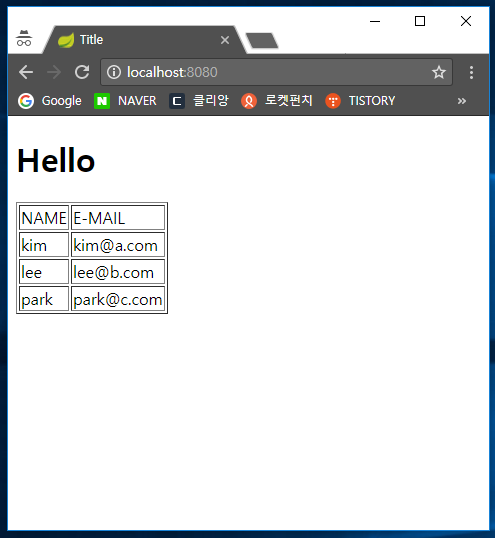Open the 클리앙 bookmark
The height and width of the screenshot is (538, 495).
[x=199, y=101]
